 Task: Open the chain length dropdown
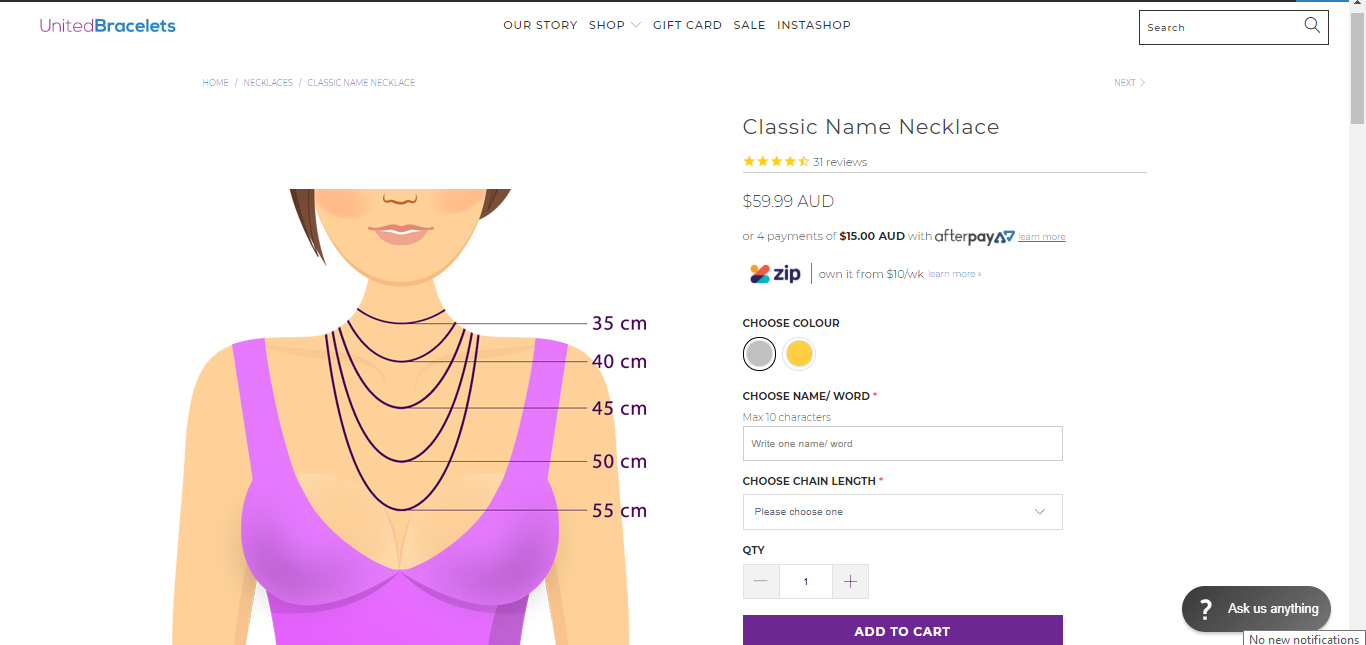[x=902, y=512]
